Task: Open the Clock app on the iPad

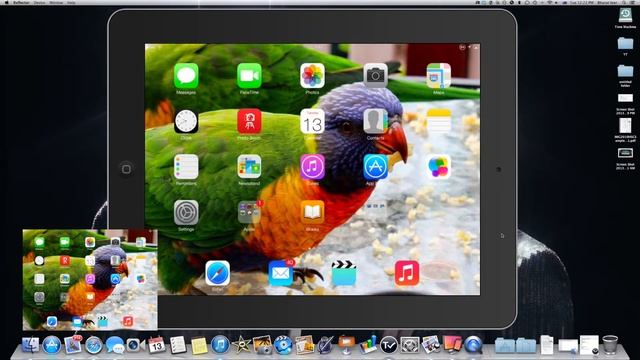Action: point(186,121)
